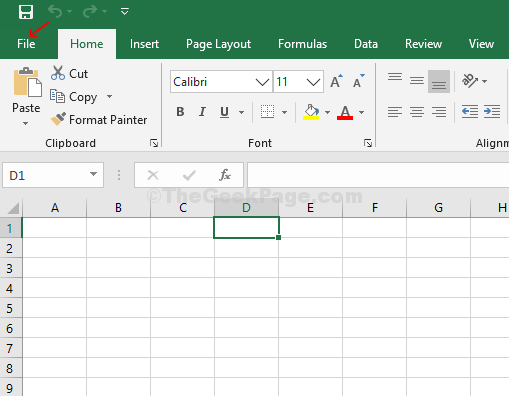
Task: Click the Name Box showing D1
Action: [x=53, y=175]
